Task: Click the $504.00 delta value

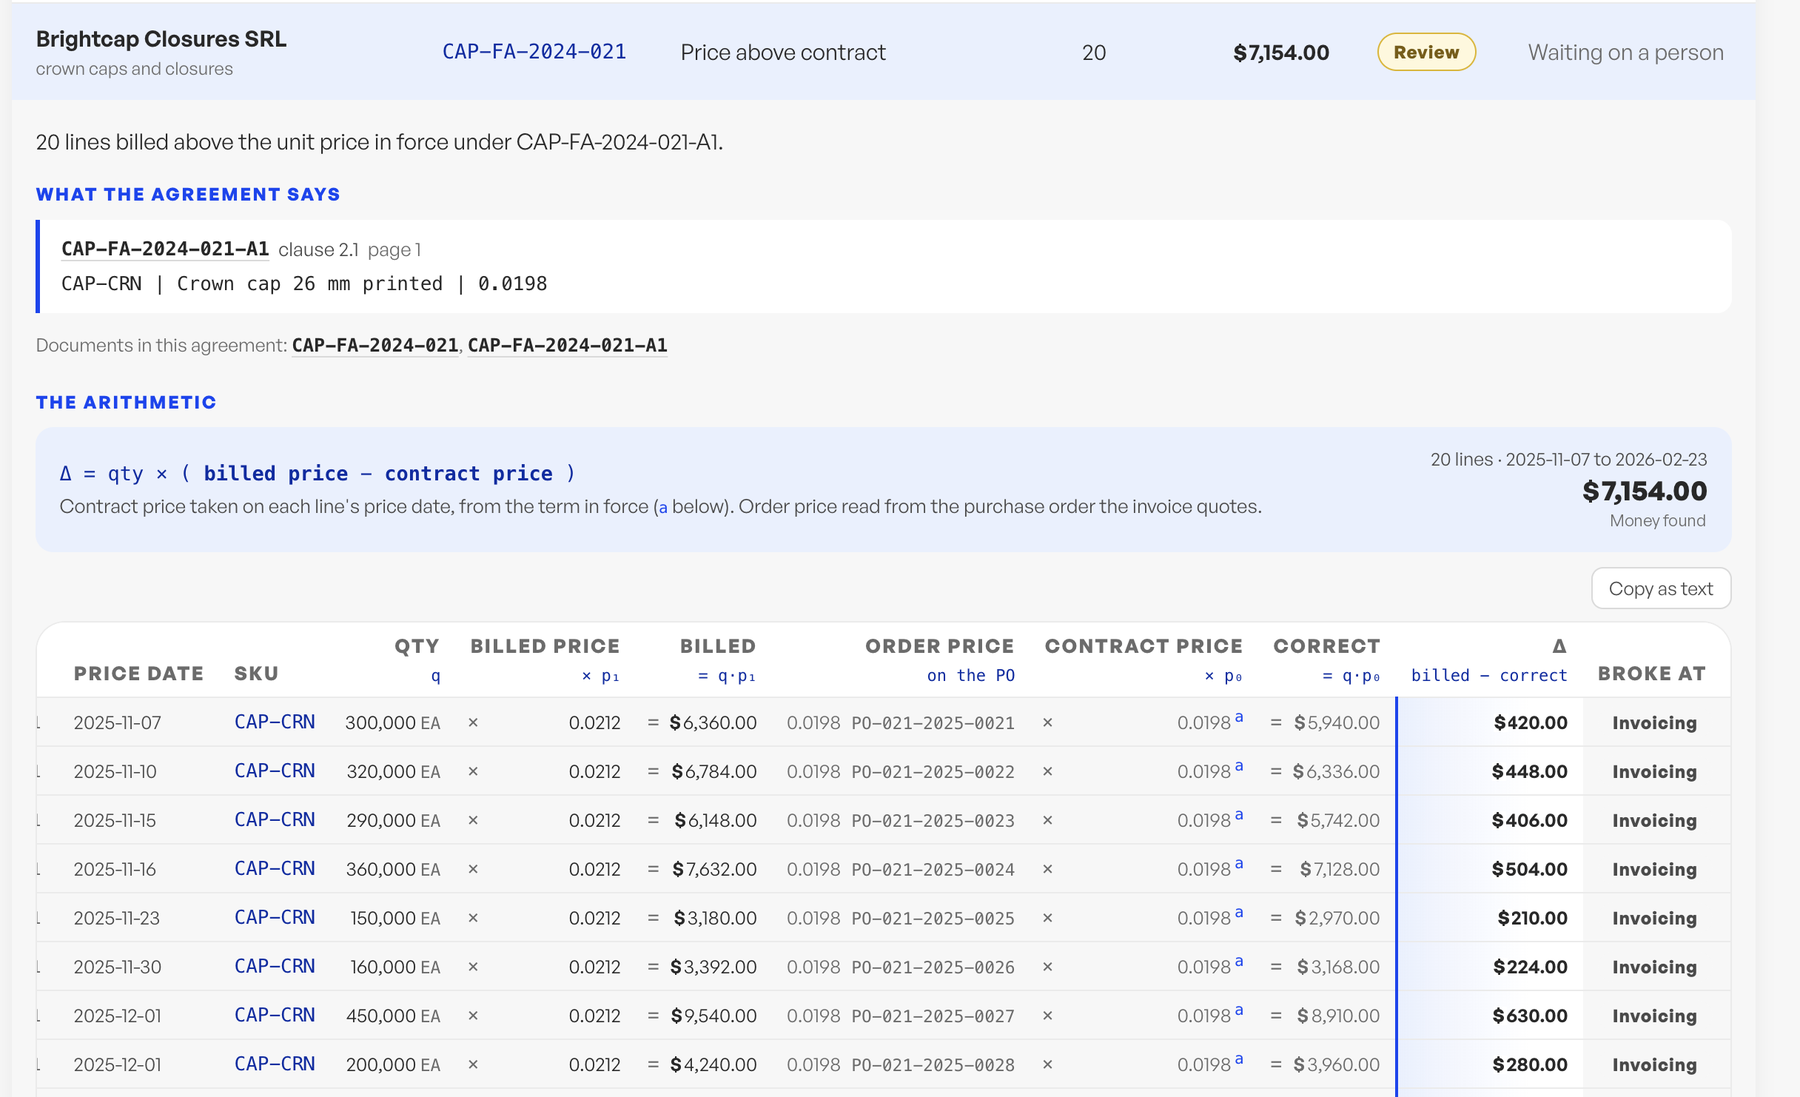Action: coord(1529,870)
